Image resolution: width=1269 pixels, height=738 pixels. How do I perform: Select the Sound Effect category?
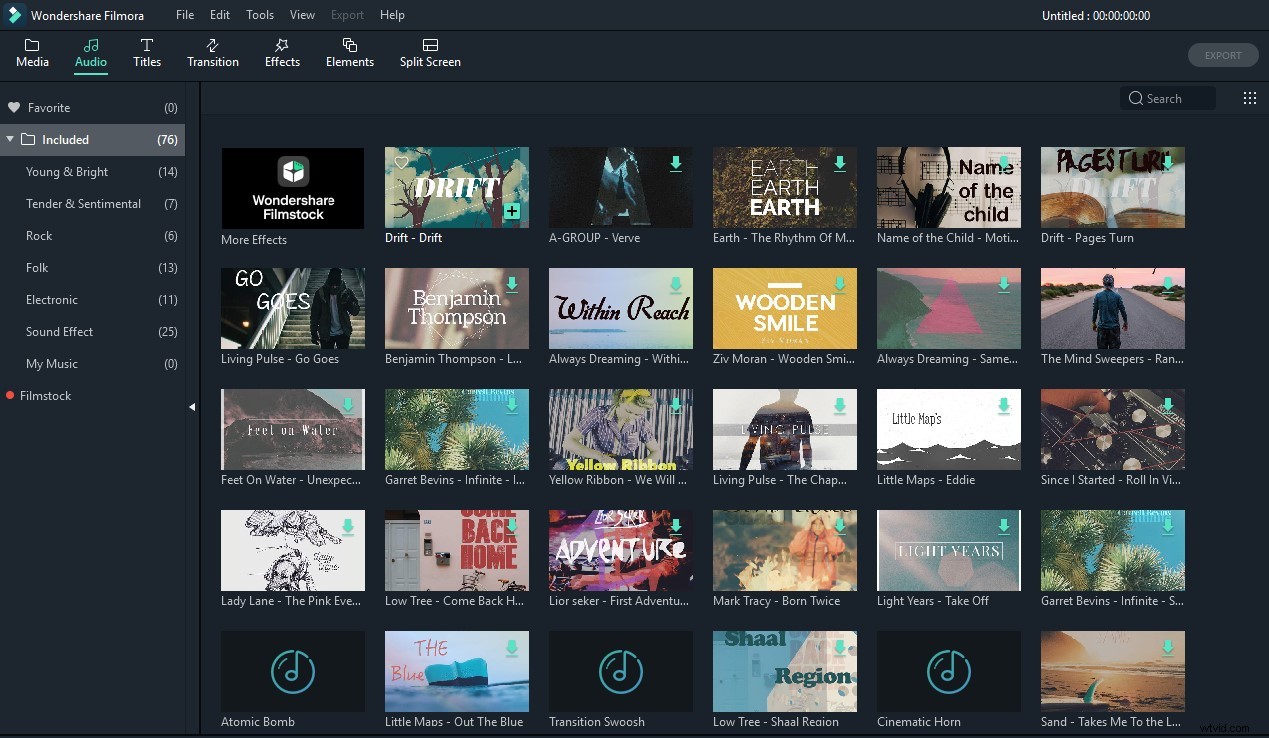tap(59, 331)
